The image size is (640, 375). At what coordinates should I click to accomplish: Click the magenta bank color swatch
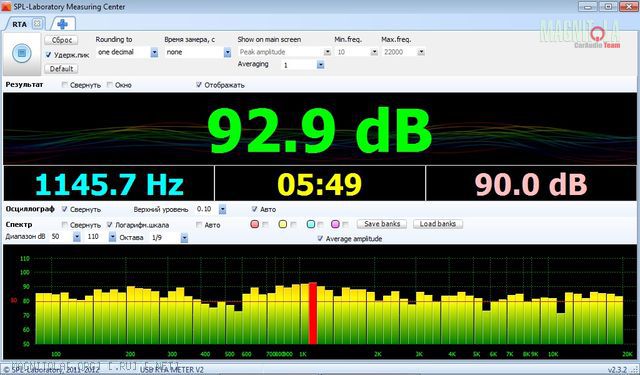pos(335,224)
